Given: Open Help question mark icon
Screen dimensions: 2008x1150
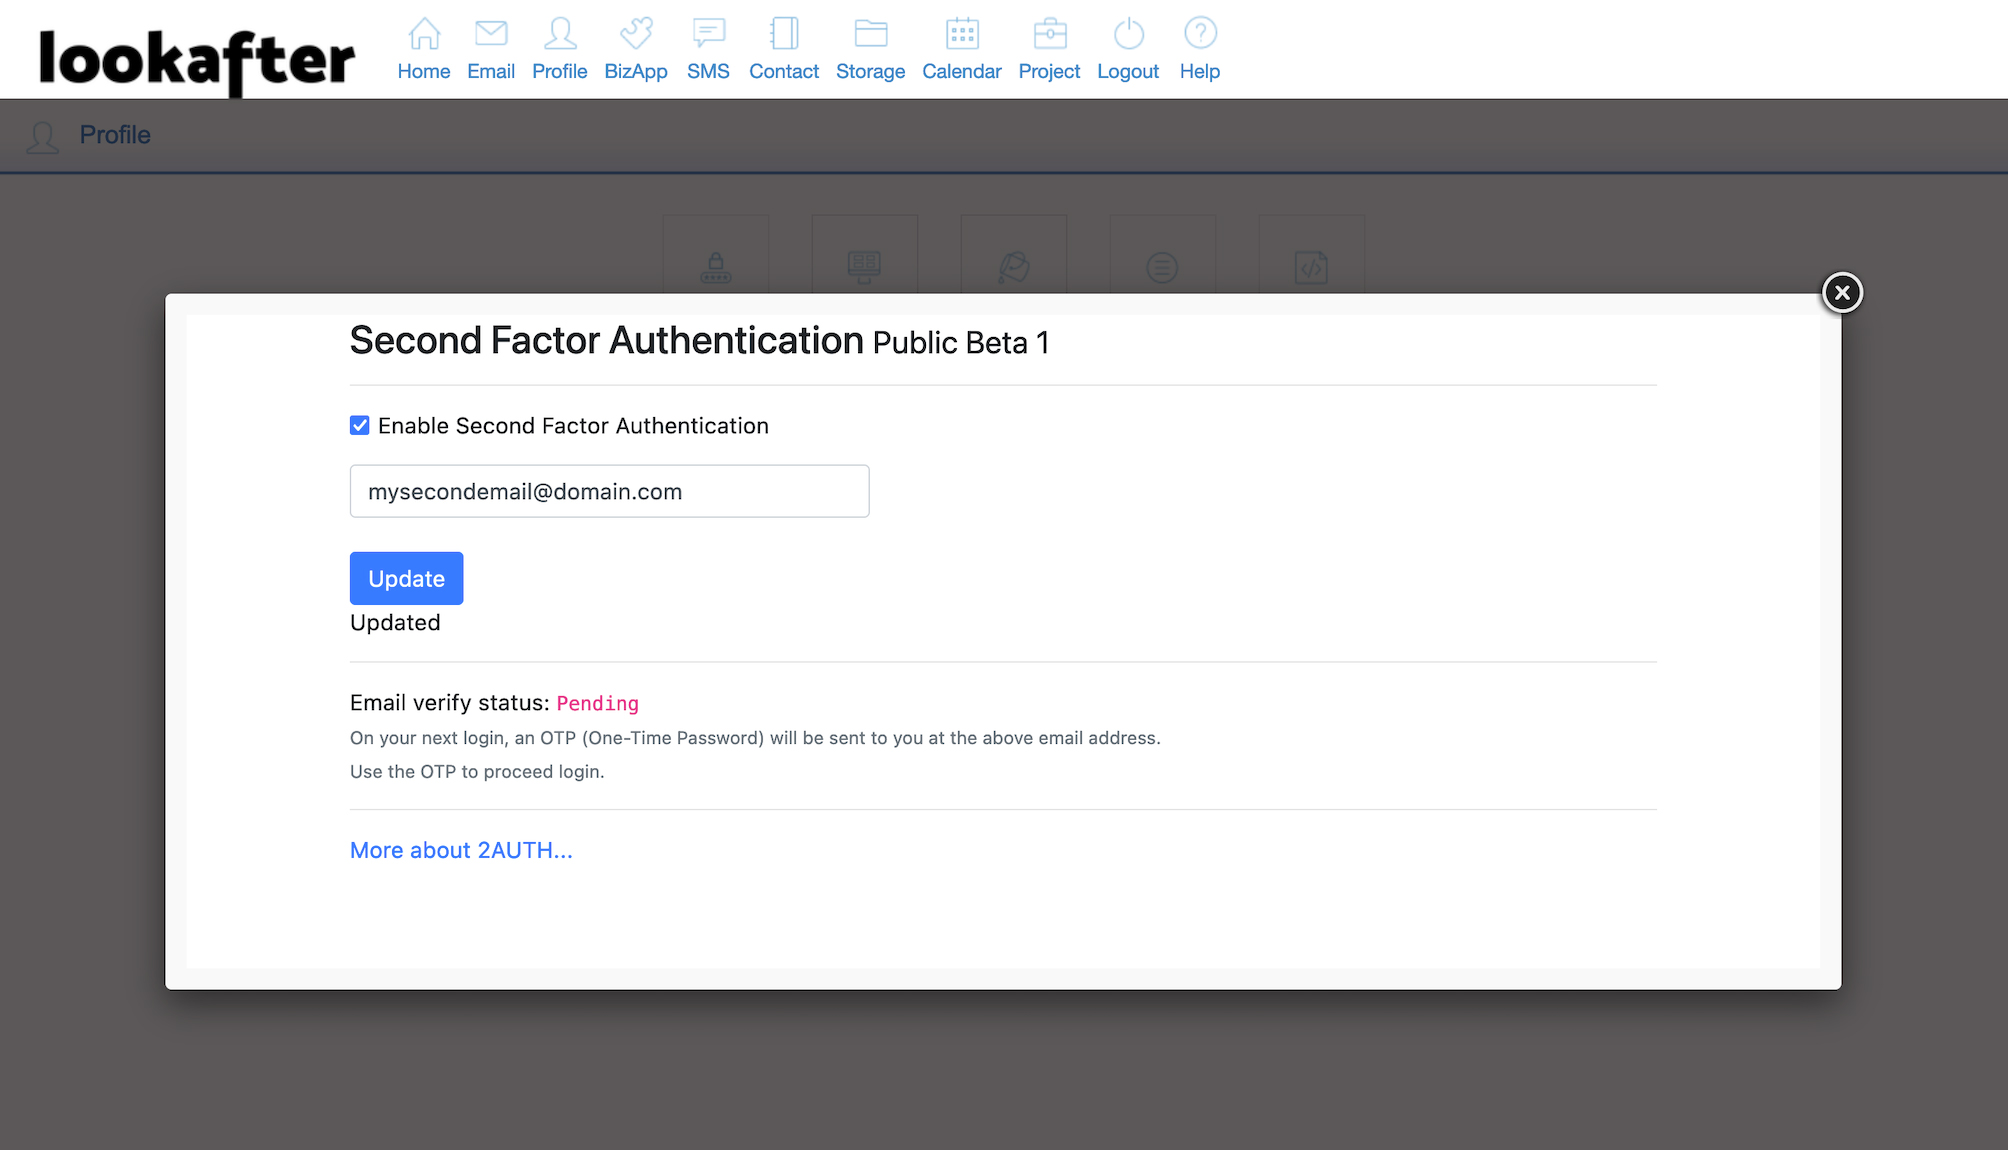Looking at the screenshot, I should click(1200, 34).
